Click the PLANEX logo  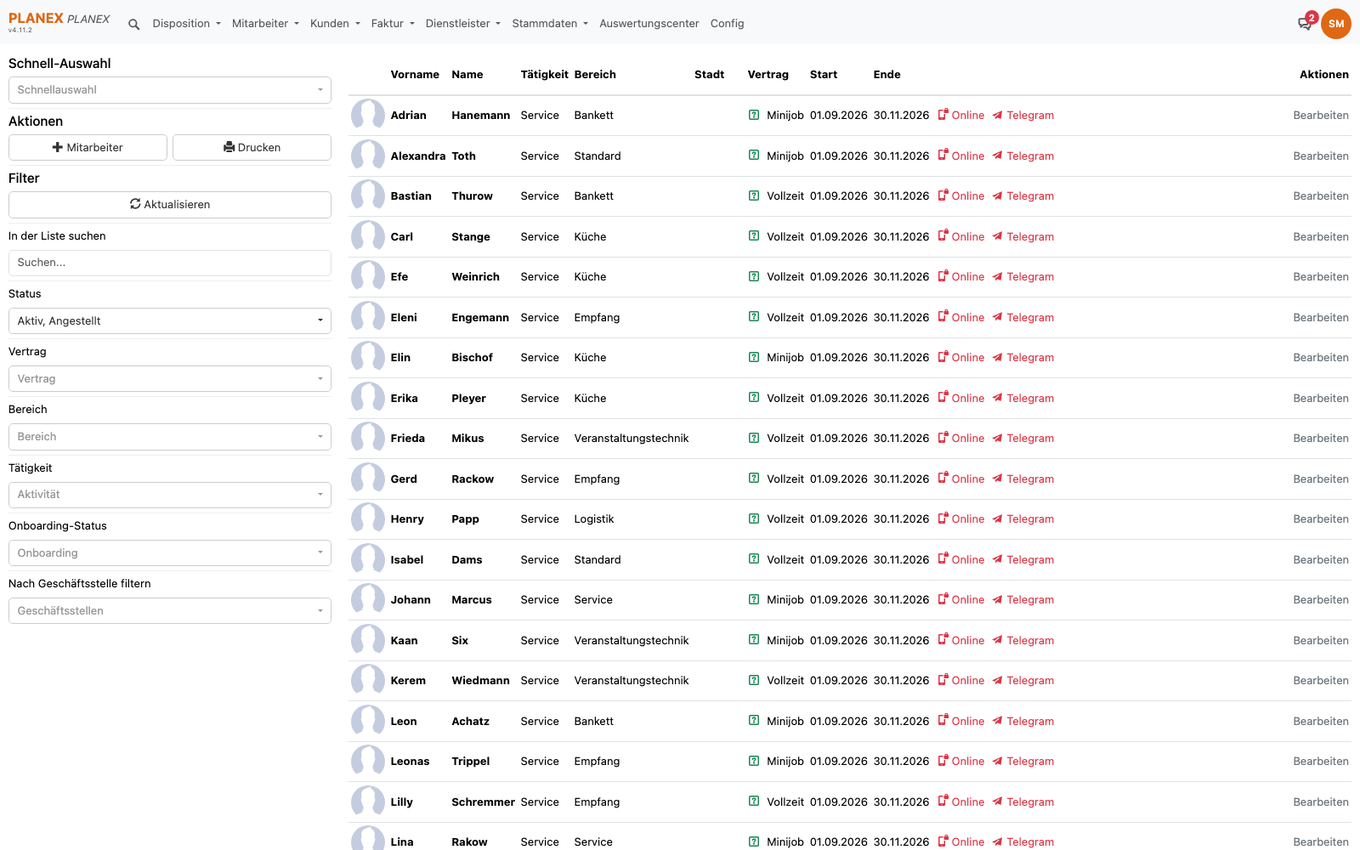pos(59,19)
